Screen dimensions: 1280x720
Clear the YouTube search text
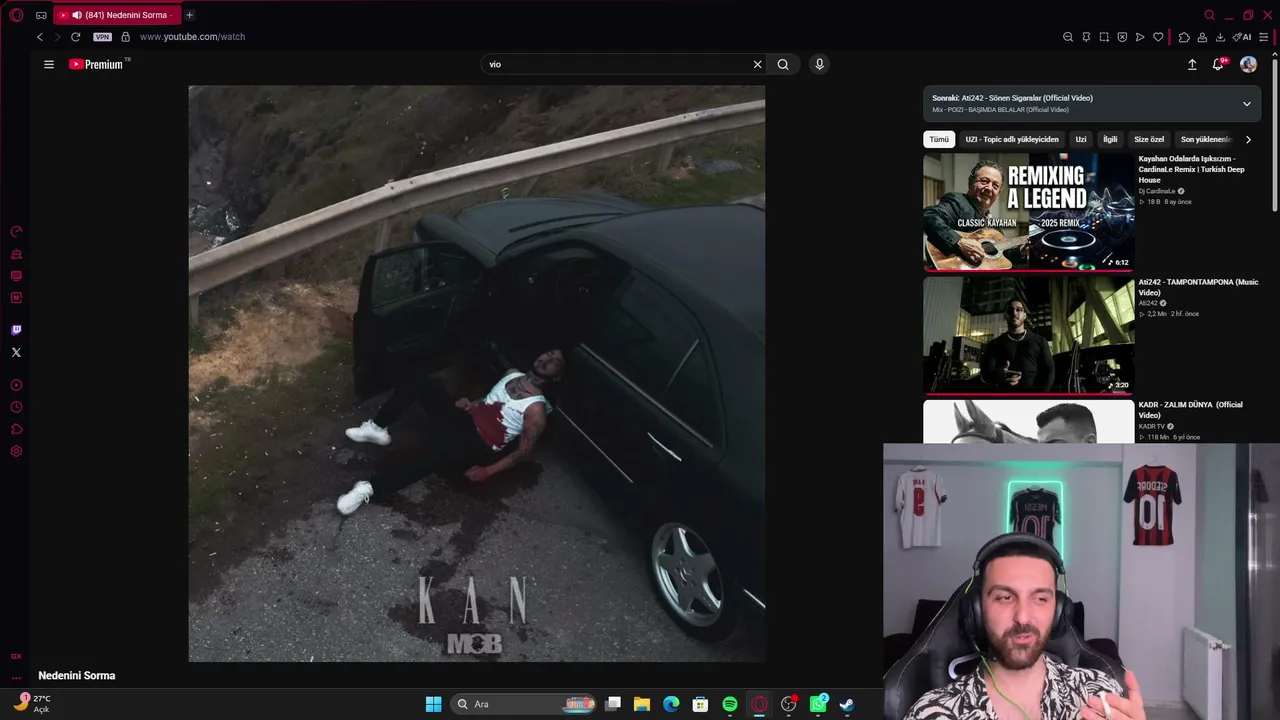757,64
